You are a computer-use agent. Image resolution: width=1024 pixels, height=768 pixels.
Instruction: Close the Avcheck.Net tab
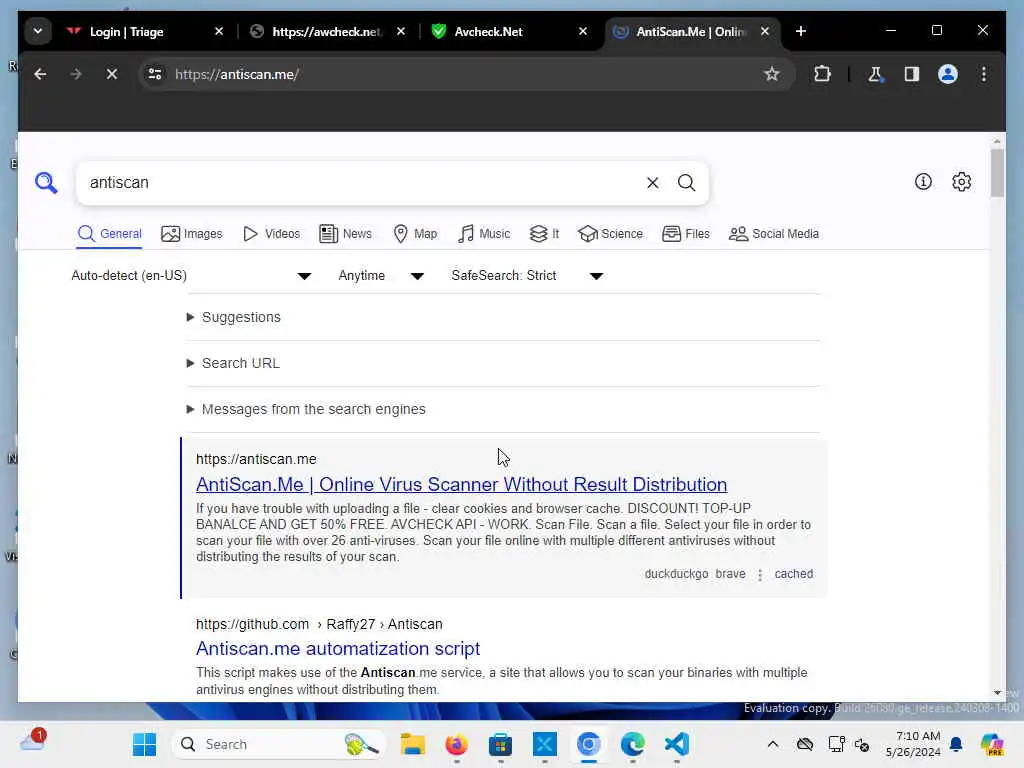(x=583, y=31)
